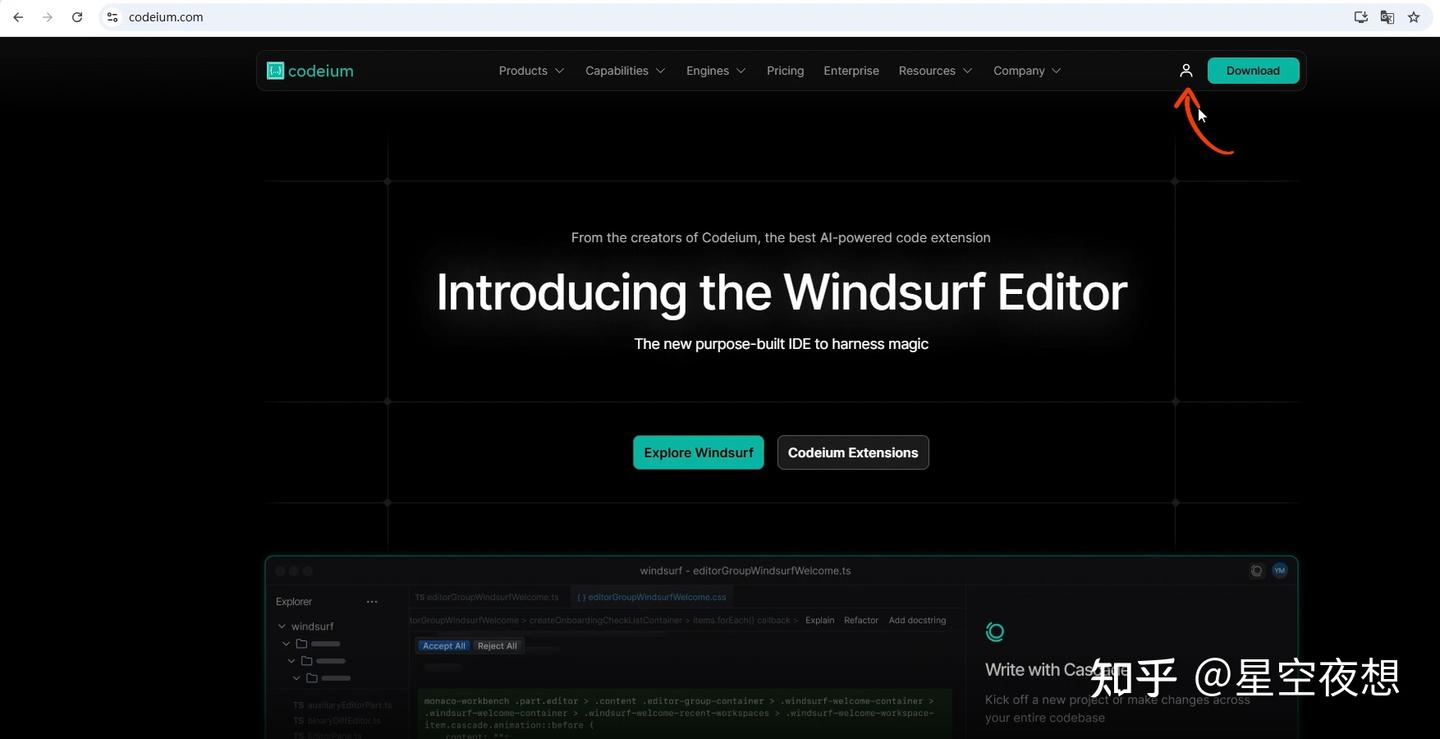This screenshot has width=1440, height=739.
Task: Select Pricing in the navigation bar
Action: 784,70
